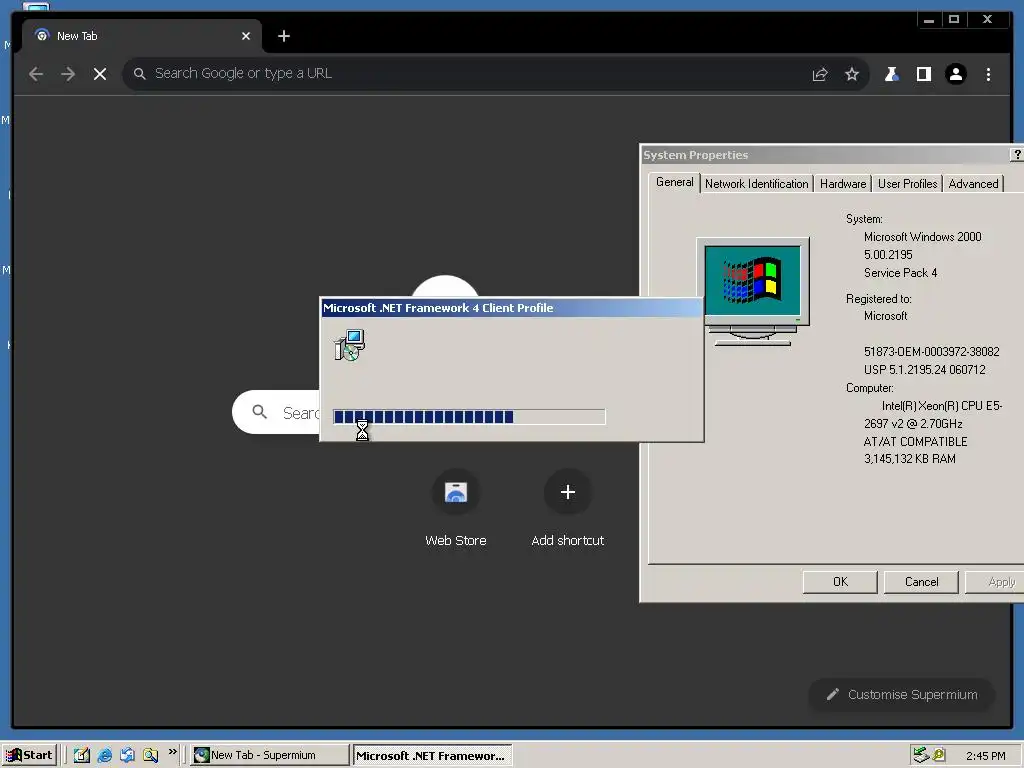Open the Advanced tab
Viewport: 1024px width, 768px height.
[x=973, y=184]
